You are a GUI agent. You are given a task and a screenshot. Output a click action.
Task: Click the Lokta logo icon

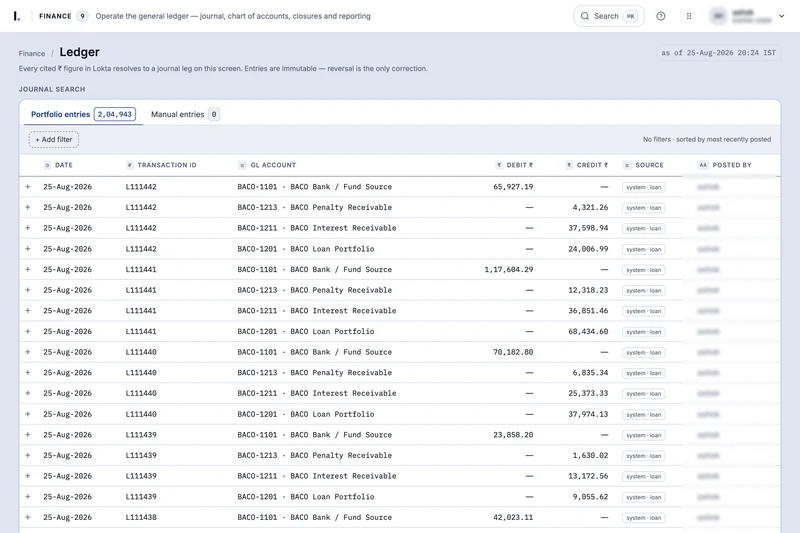click(x=16, y=16)
